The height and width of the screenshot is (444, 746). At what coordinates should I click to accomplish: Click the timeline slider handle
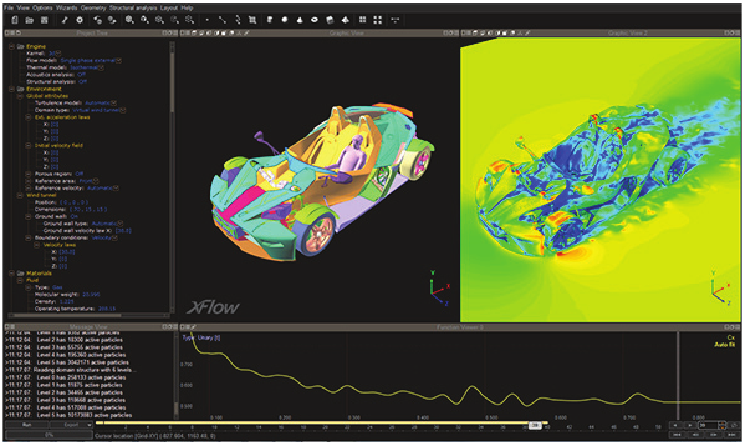[535, 425]
